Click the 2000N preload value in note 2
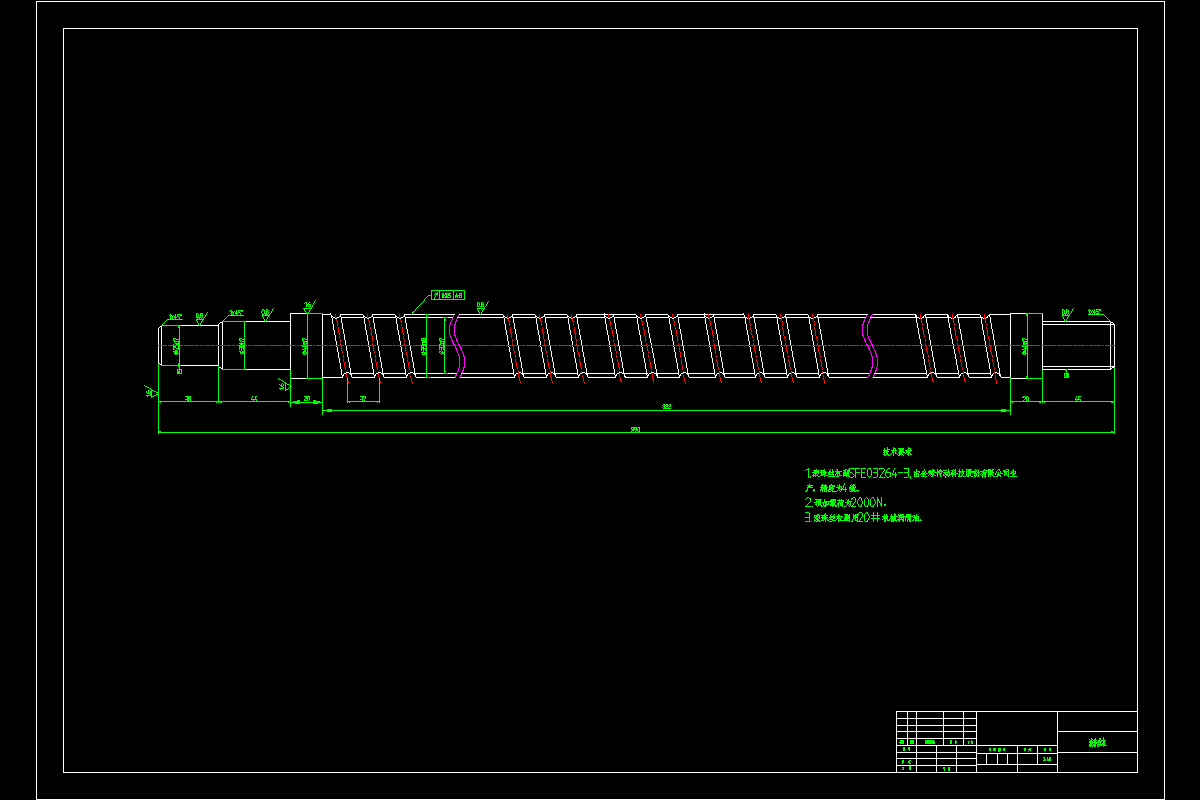The image size is (1200, 800). (x=867, y=502)
